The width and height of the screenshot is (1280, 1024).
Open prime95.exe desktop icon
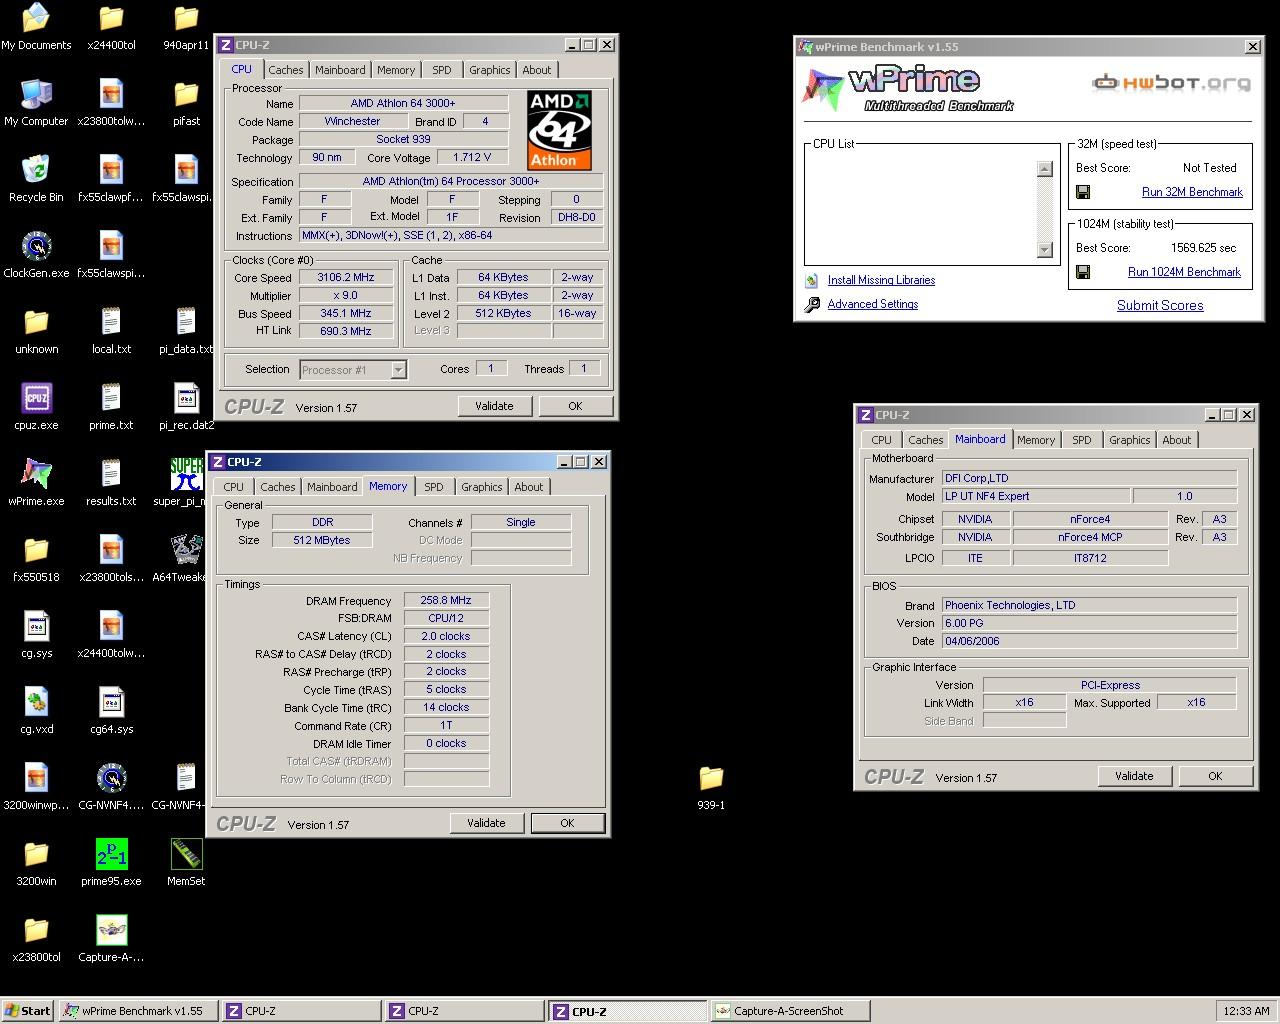tap(111, 854)
